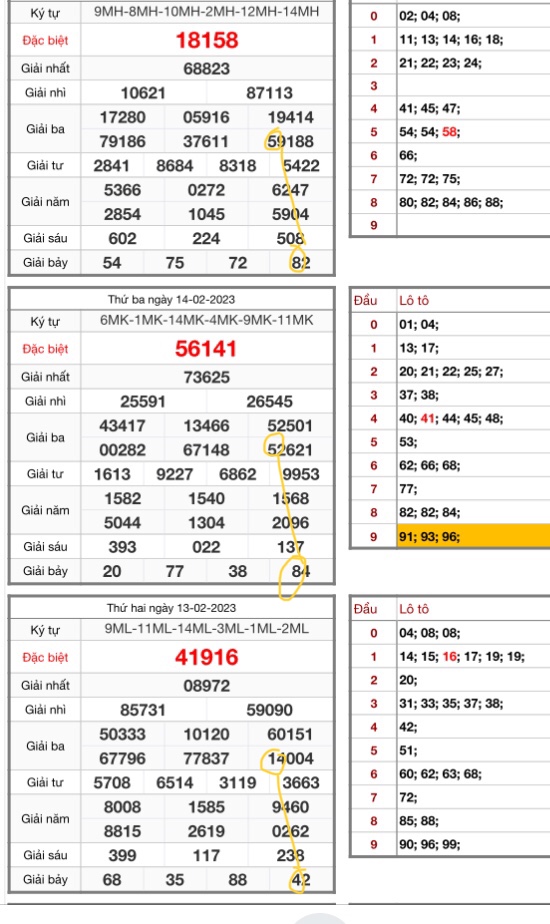Select fourth prize number 5708
550x924 pixels.
pos(111,783)
